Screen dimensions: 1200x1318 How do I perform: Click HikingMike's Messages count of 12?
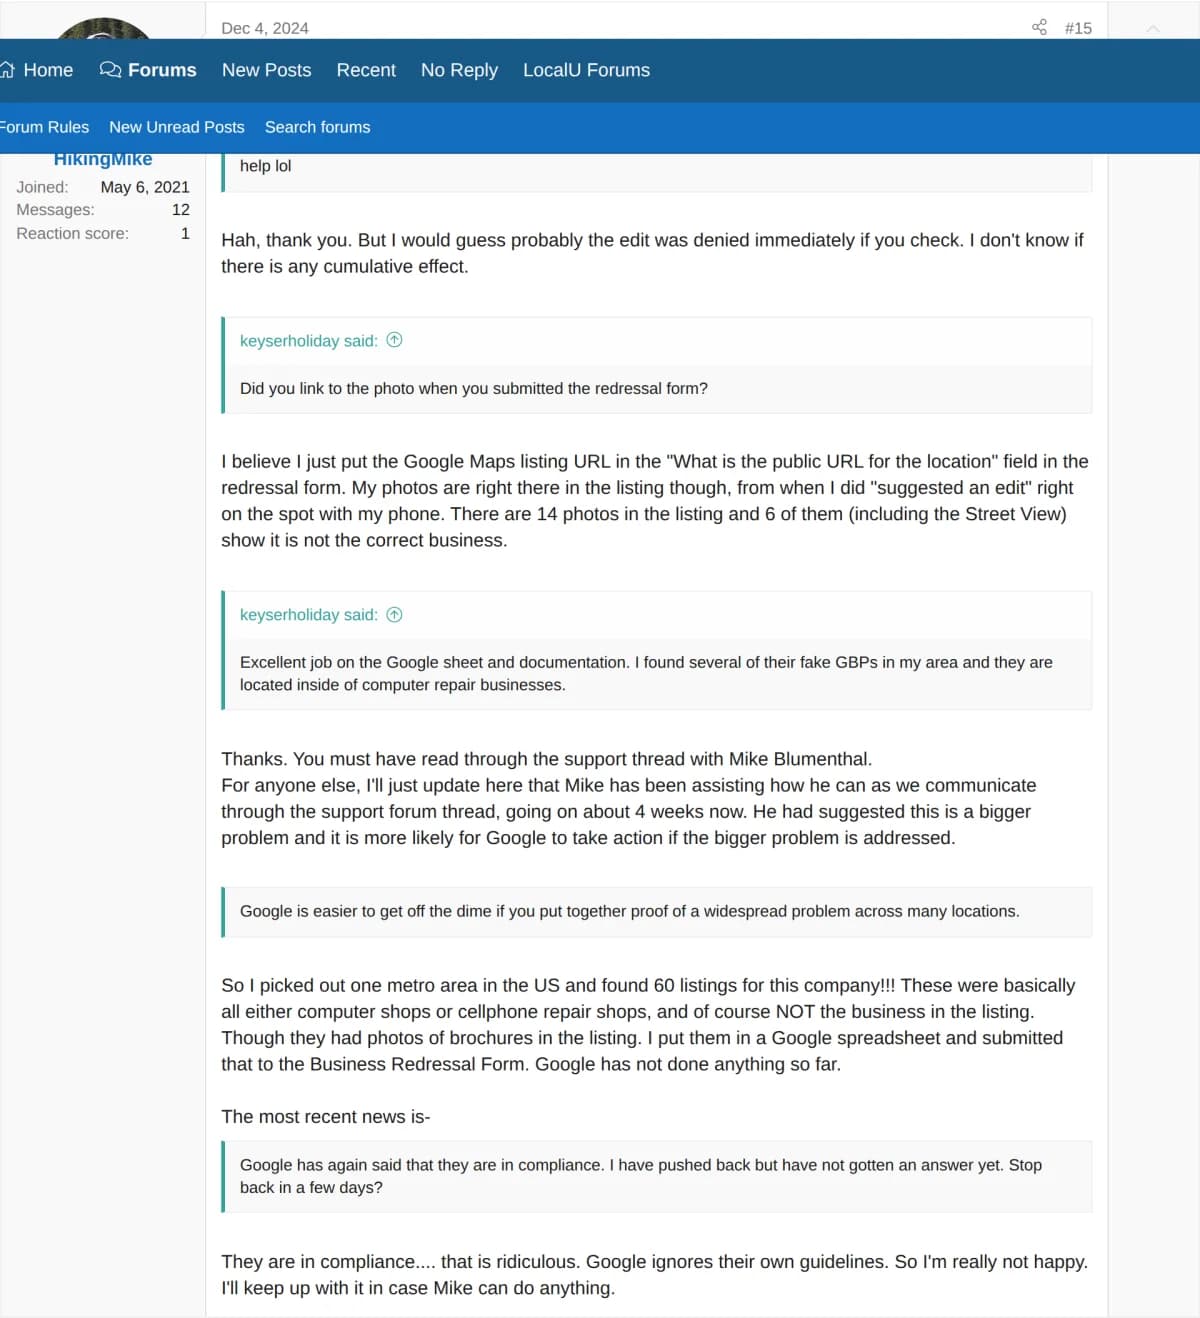tap(180, 209)
